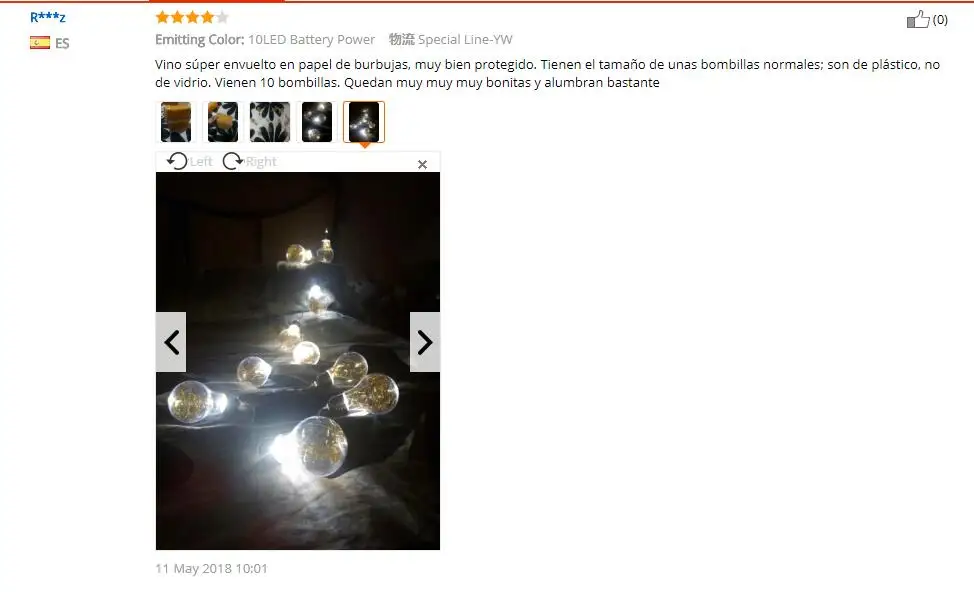Click the "Left" rotate label

click(201, 162)
